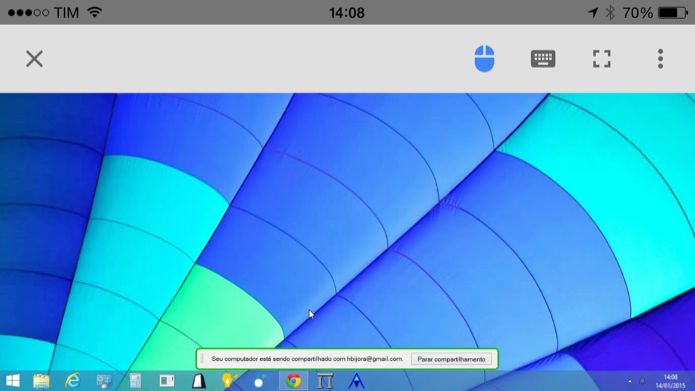Open the Calculator taskbar icon

point(135,381)
